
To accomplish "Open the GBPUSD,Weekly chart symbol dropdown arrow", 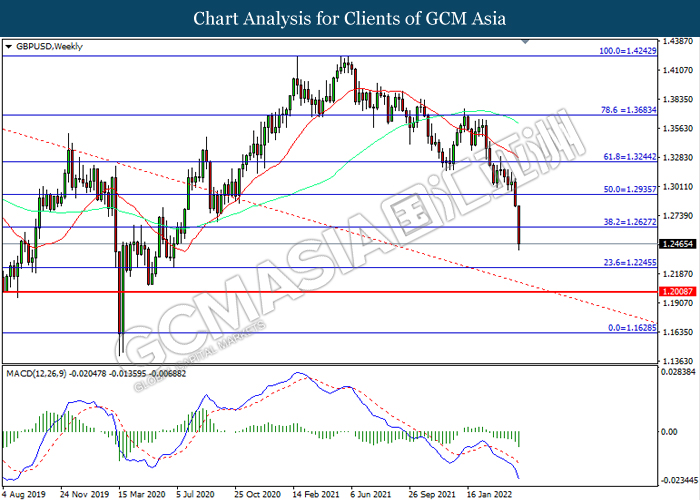I will click(x=8, y=46).
